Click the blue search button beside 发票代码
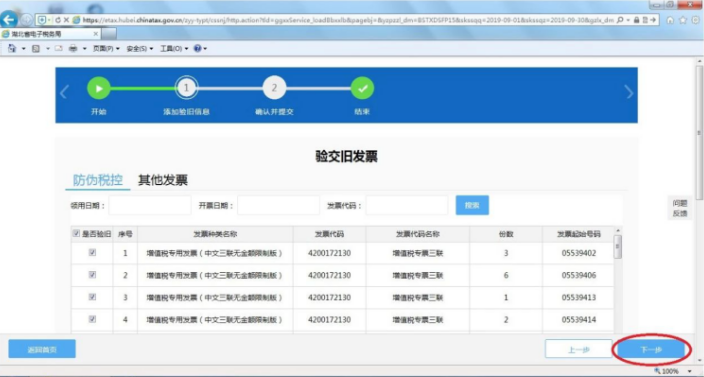Screen dimensions: 704x377 472,205
